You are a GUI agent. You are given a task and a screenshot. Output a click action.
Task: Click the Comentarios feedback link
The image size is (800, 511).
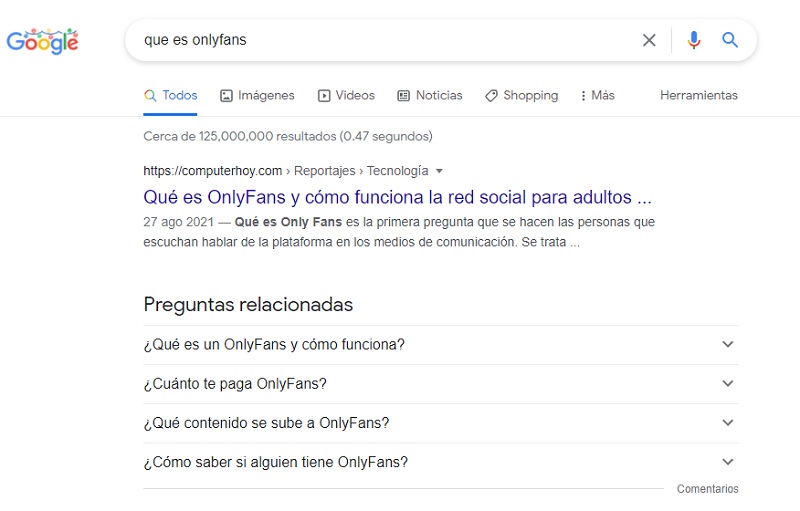tap(707, 489)
